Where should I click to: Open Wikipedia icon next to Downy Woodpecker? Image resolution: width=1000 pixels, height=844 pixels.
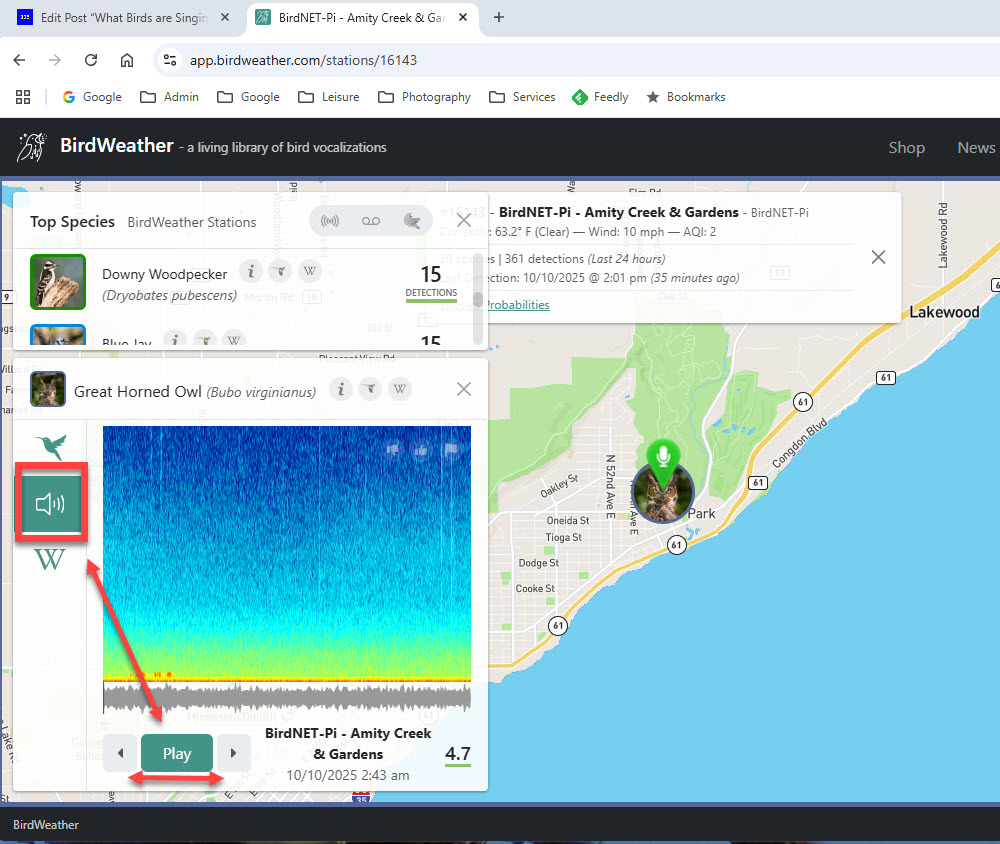(x=311, y=272)
